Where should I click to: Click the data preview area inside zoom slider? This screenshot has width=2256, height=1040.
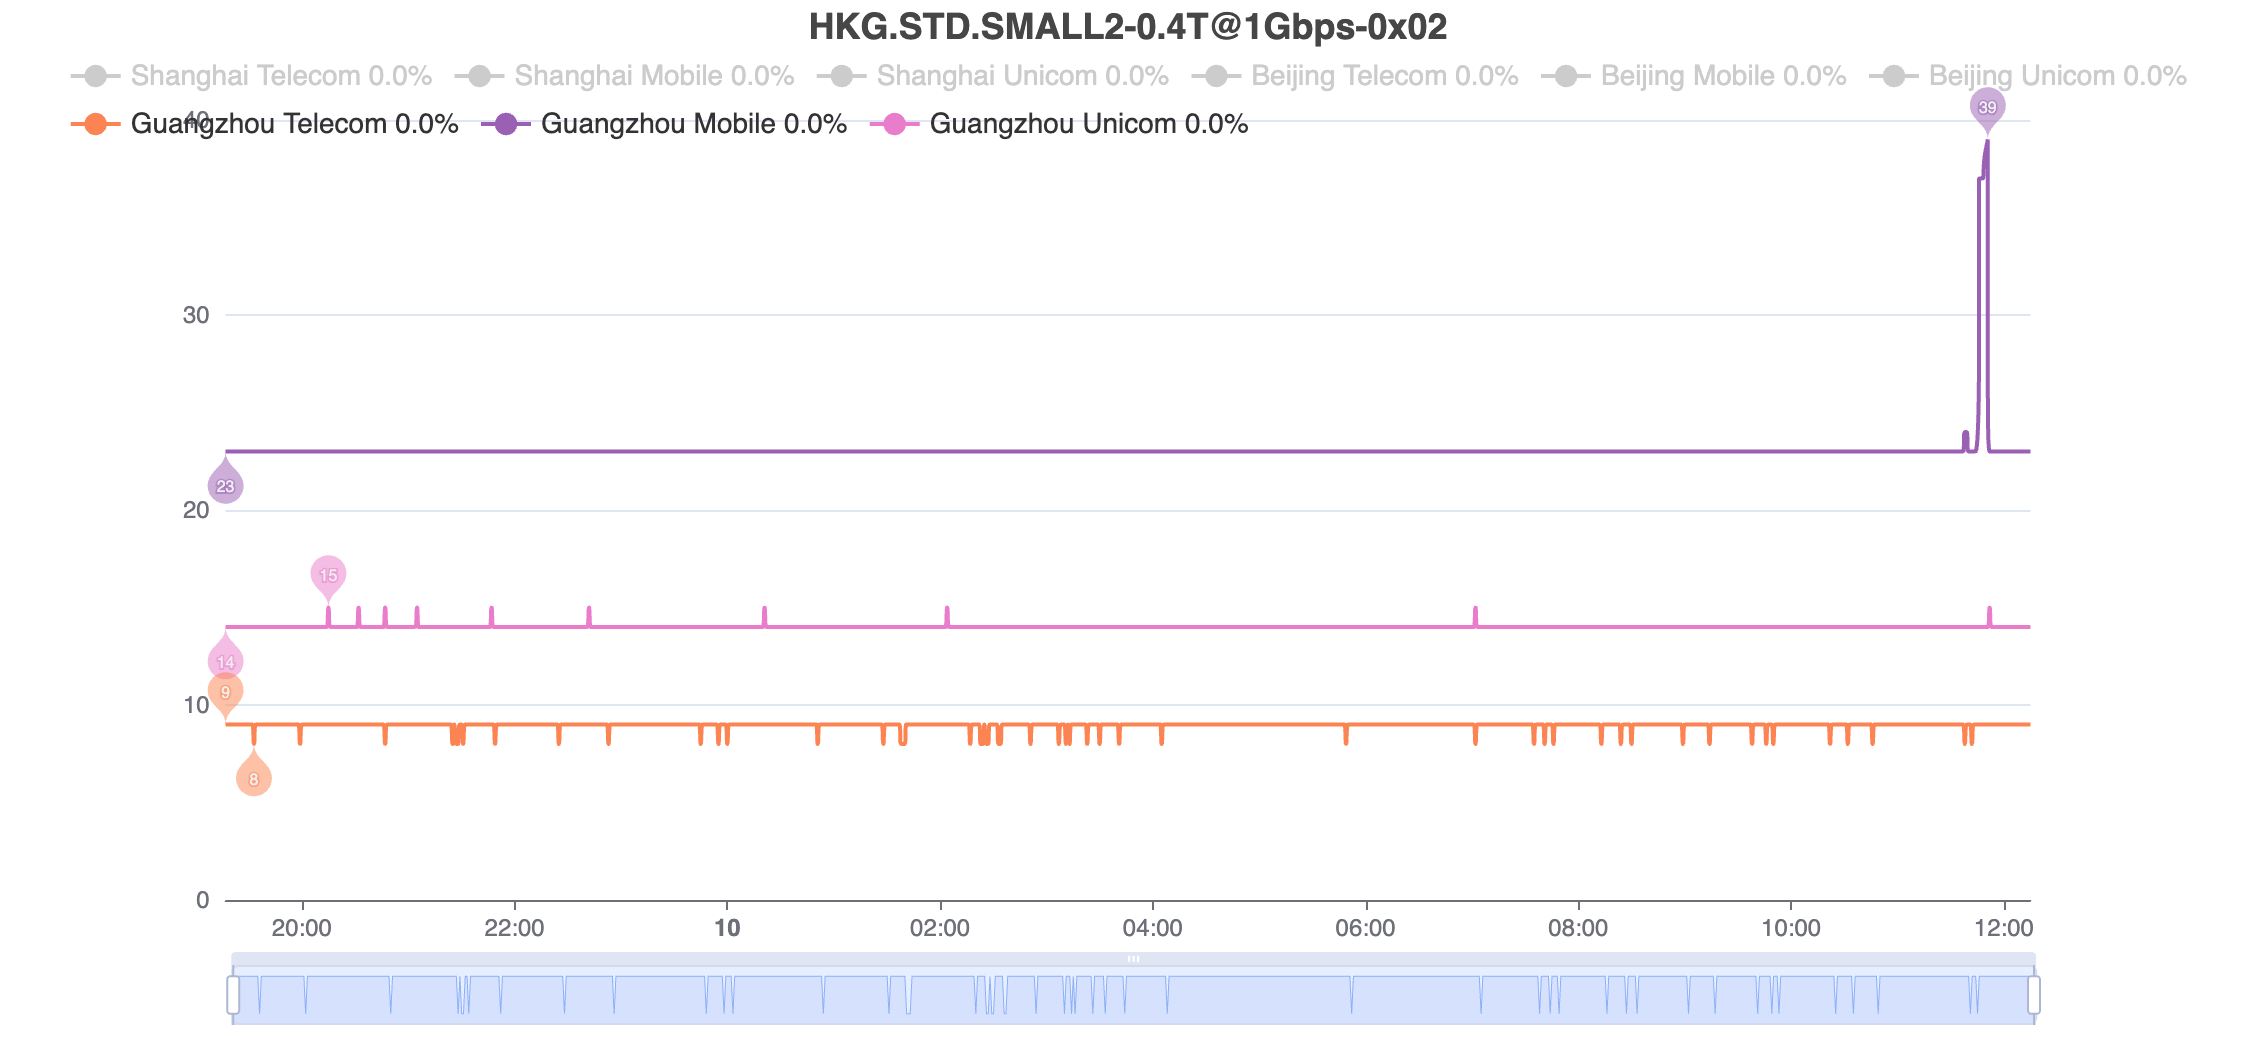(x=1133, y=996)
